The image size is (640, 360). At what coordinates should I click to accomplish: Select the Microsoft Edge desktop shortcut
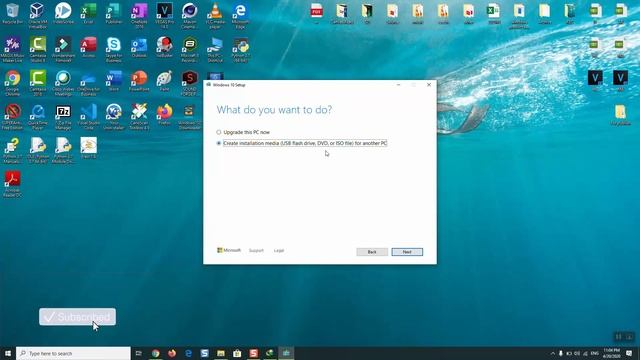pyautogui.click(x=240, y=16)
